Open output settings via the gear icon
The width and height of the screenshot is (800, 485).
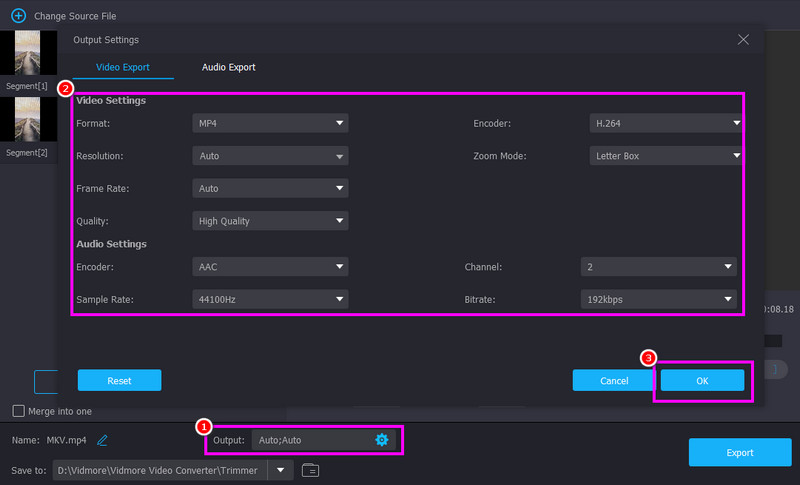coord(382,440)
